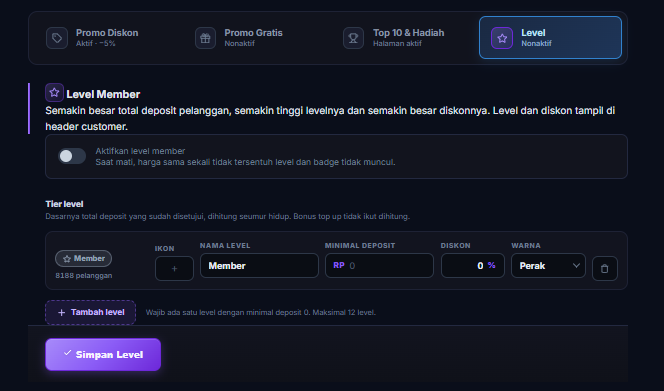
Task: Click the Diskon percent input field
Action: coord(473,266)
